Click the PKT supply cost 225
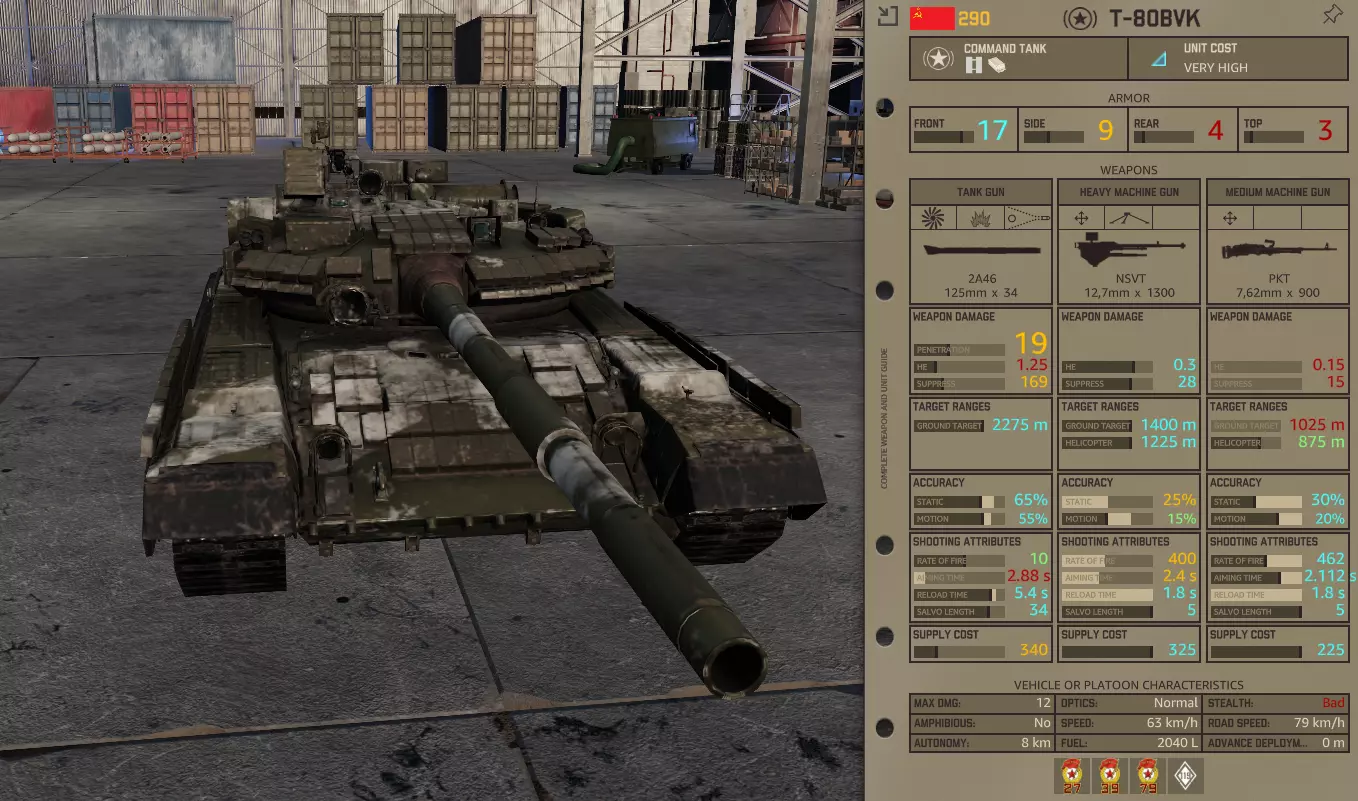 pyautogui.click(x=1331, y=650)
